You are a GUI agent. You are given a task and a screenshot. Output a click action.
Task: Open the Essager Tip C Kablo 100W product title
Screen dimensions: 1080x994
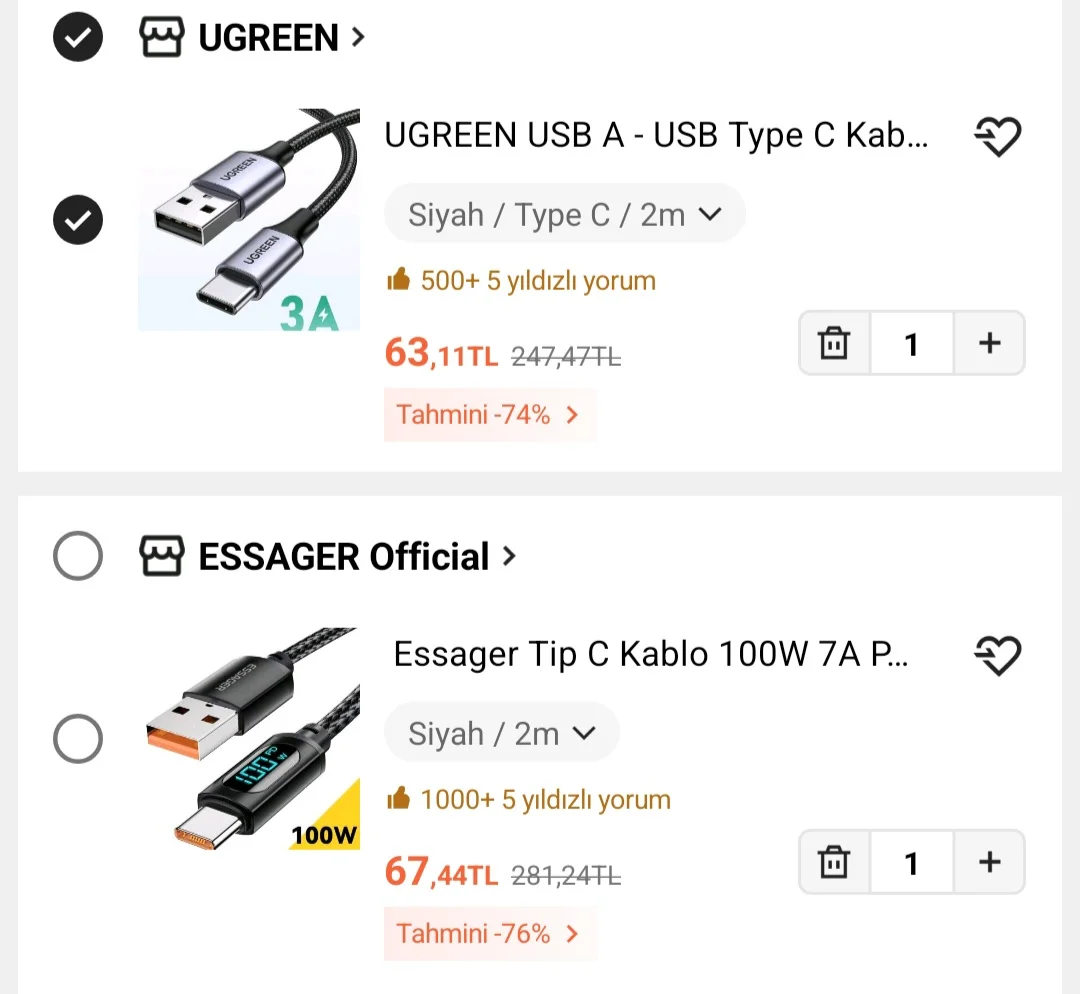[x=650, y=655]
